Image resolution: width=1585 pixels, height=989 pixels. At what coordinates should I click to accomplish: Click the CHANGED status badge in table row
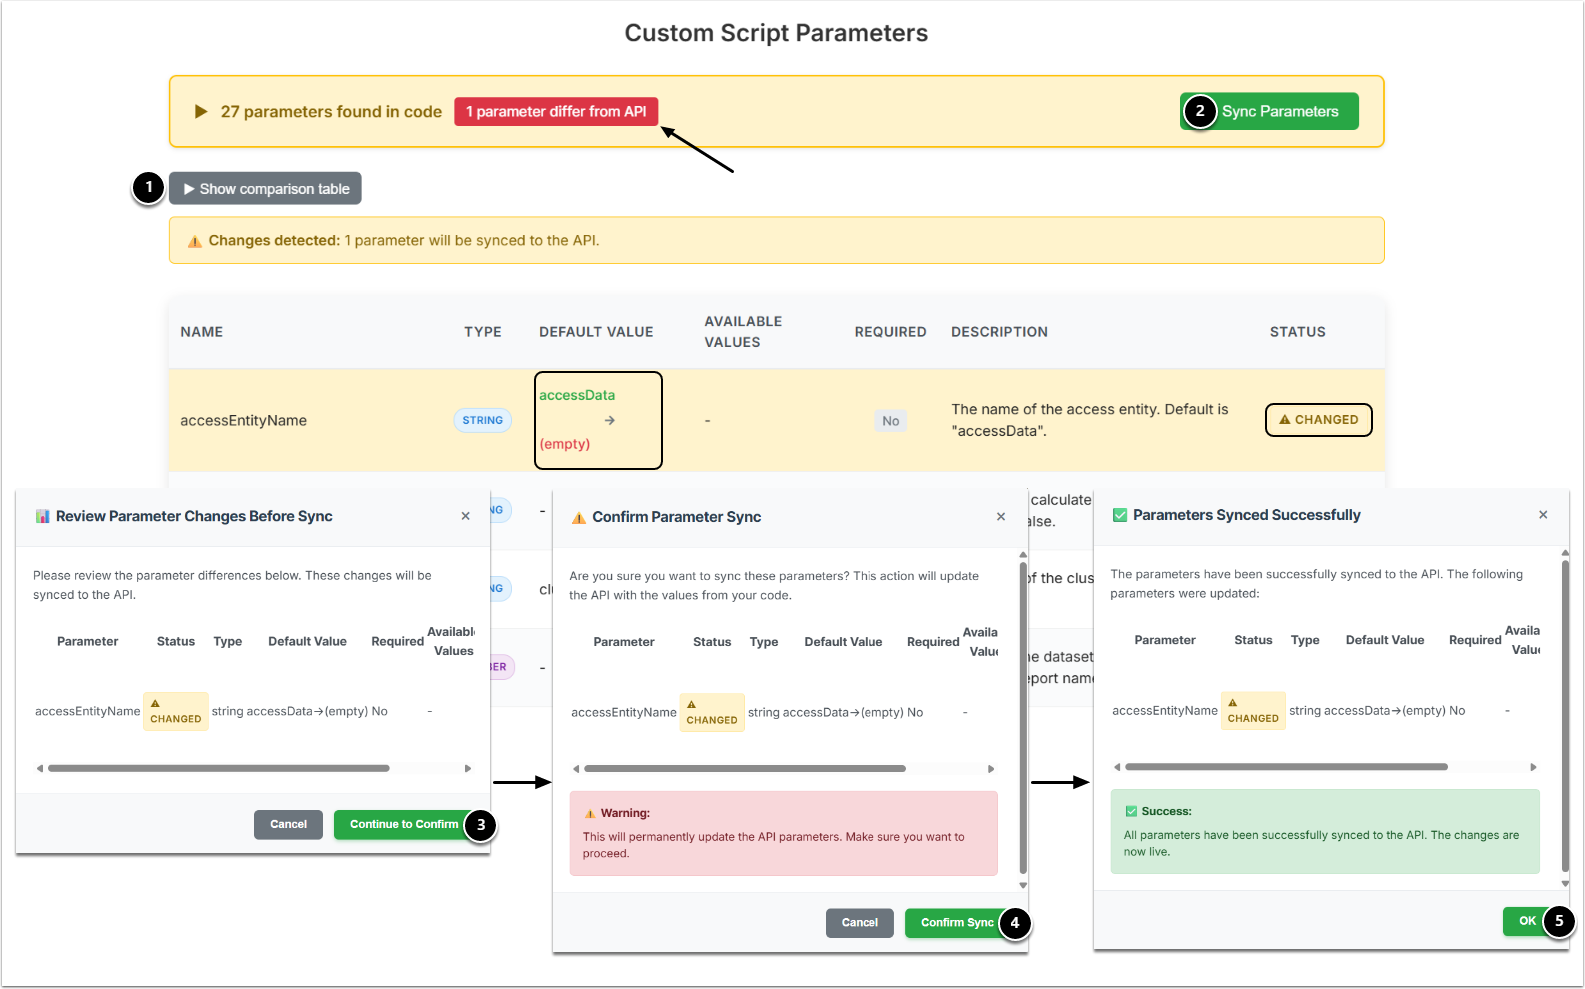click(x=1318, y=420)
